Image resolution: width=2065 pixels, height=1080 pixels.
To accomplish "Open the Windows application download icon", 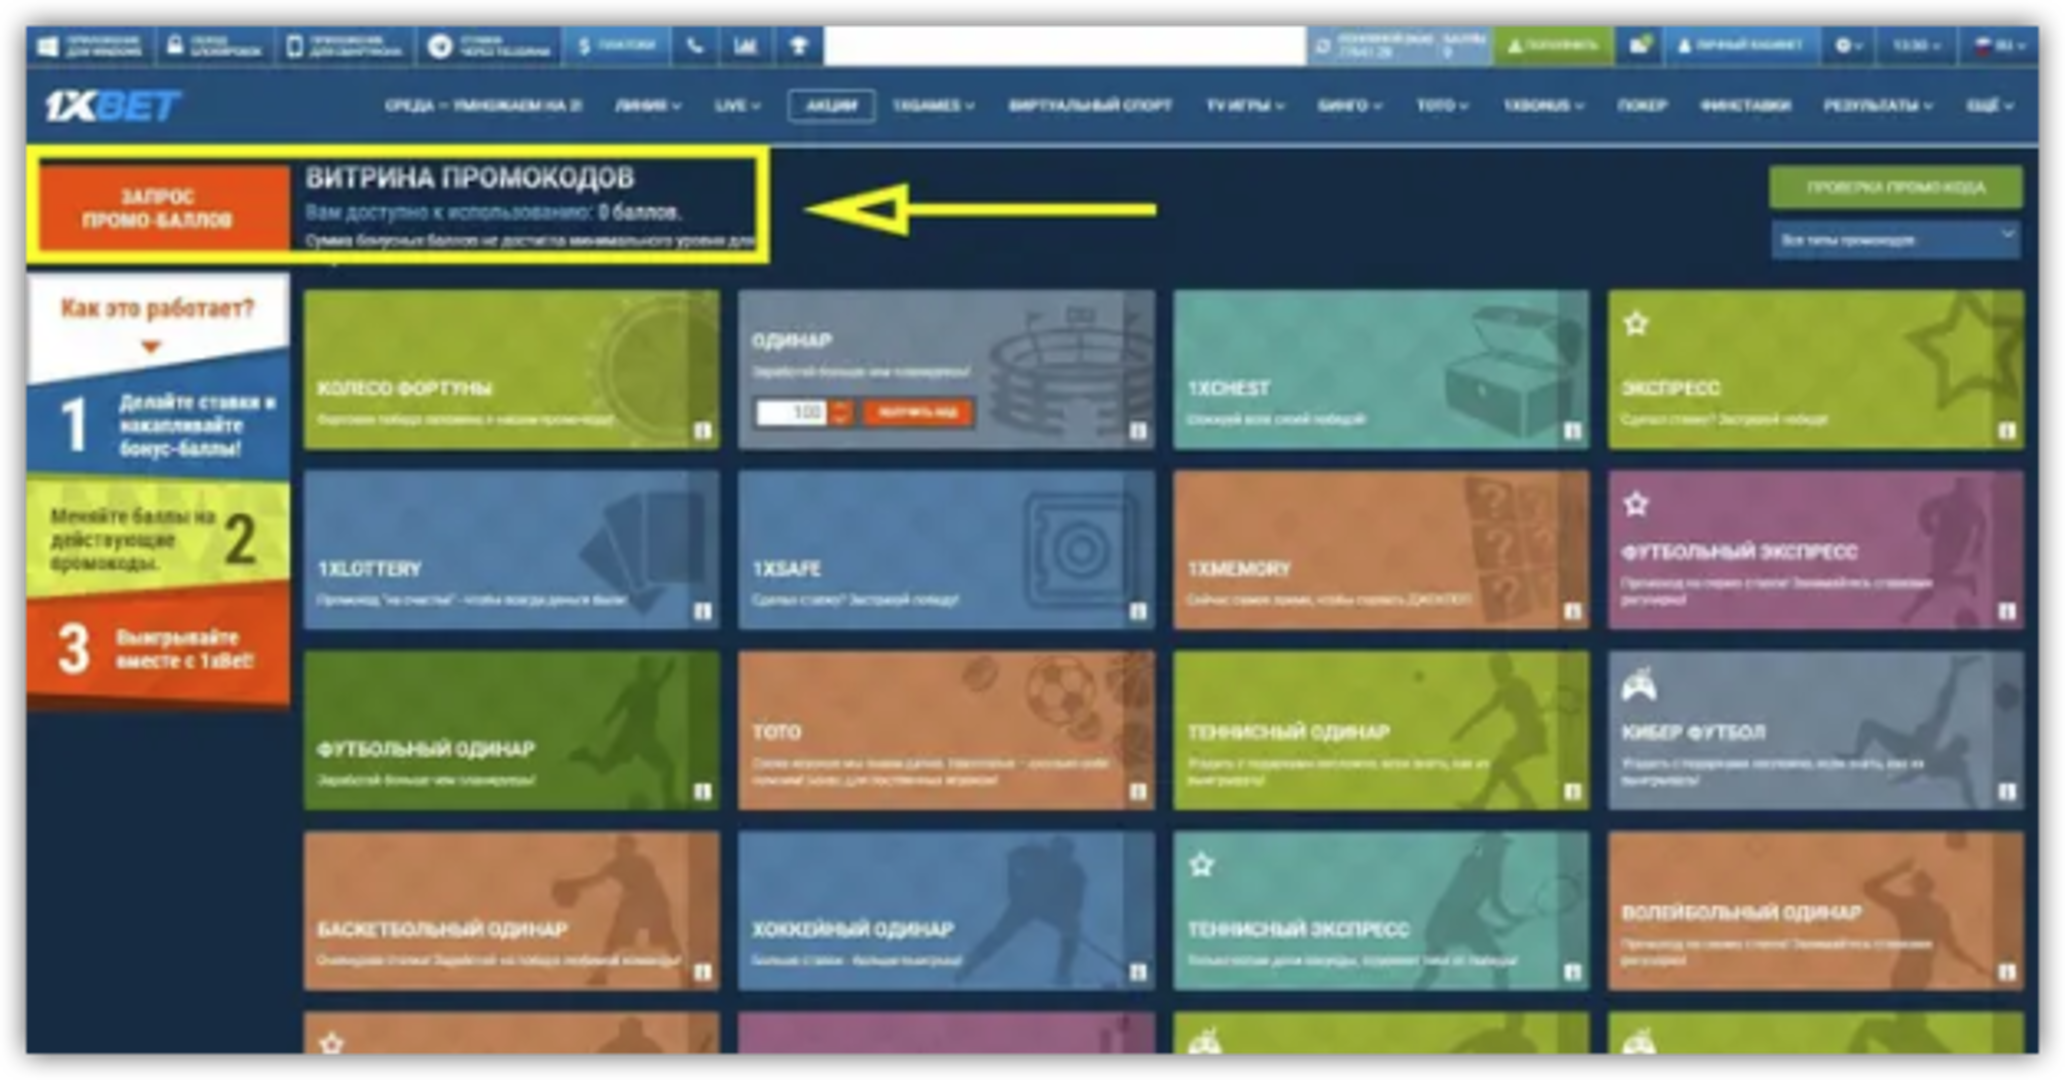I will click(x=48, y=46).
